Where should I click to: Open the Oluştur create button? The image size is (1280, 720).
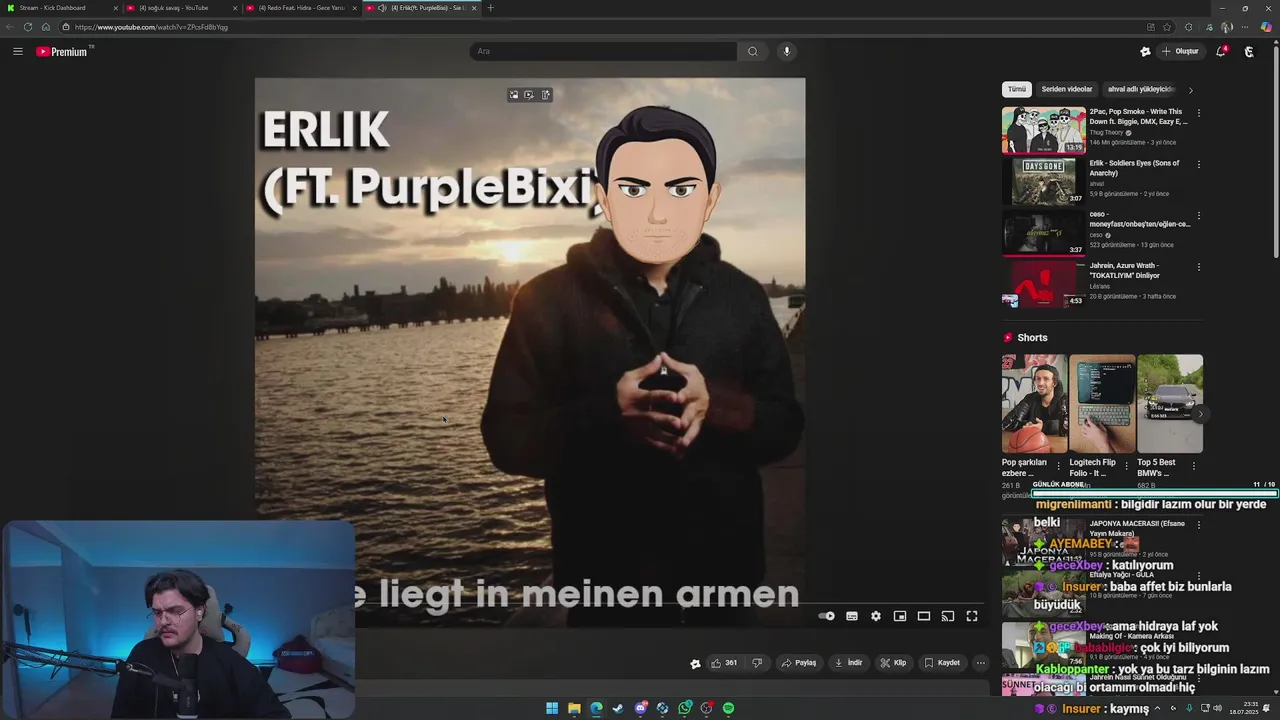(1180, 51)
